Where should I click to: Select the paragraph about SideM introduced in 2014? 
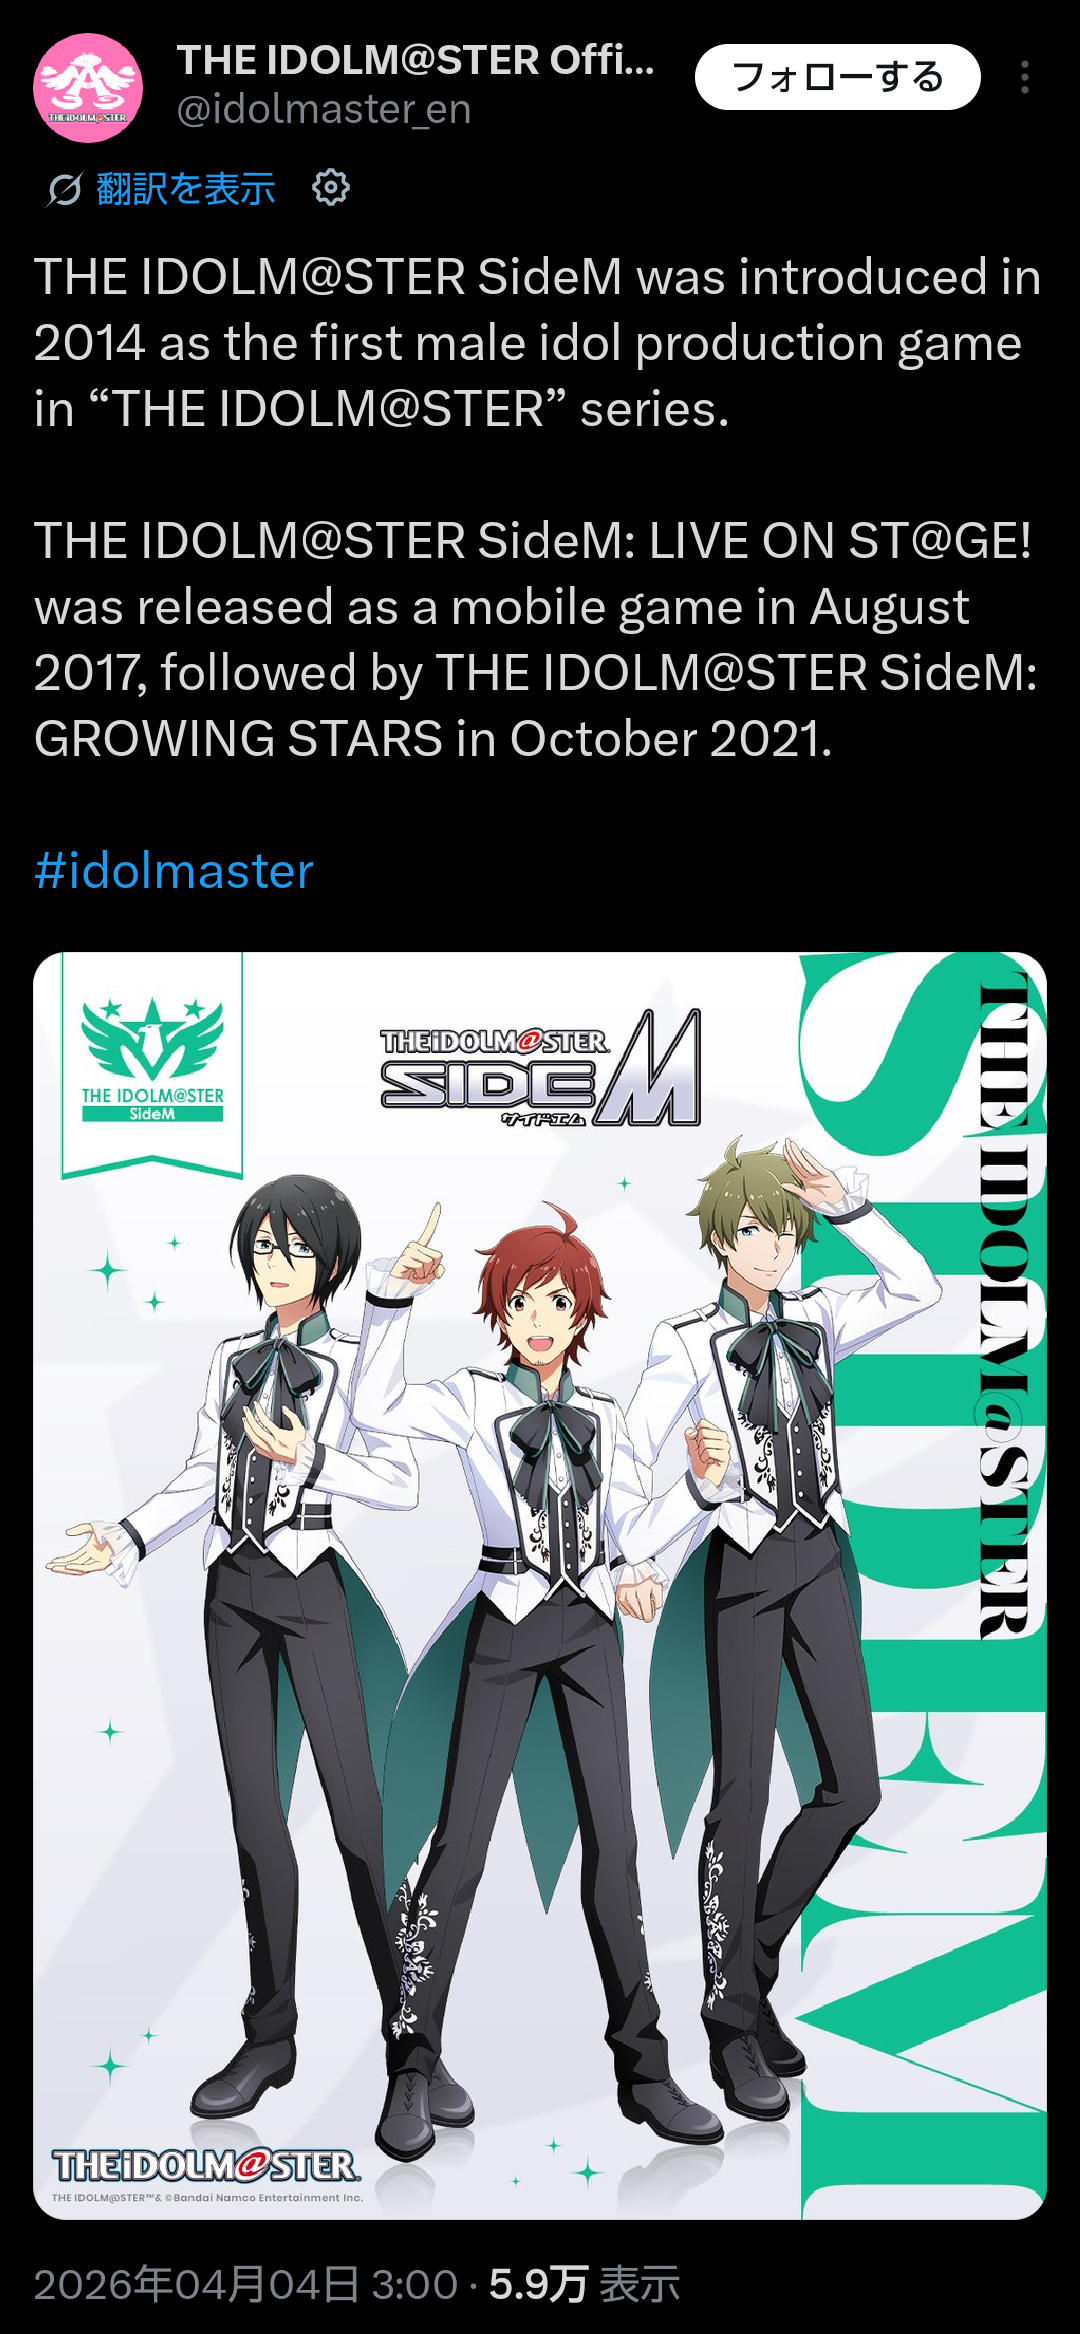pyautogui.click(x=538, y=343)
